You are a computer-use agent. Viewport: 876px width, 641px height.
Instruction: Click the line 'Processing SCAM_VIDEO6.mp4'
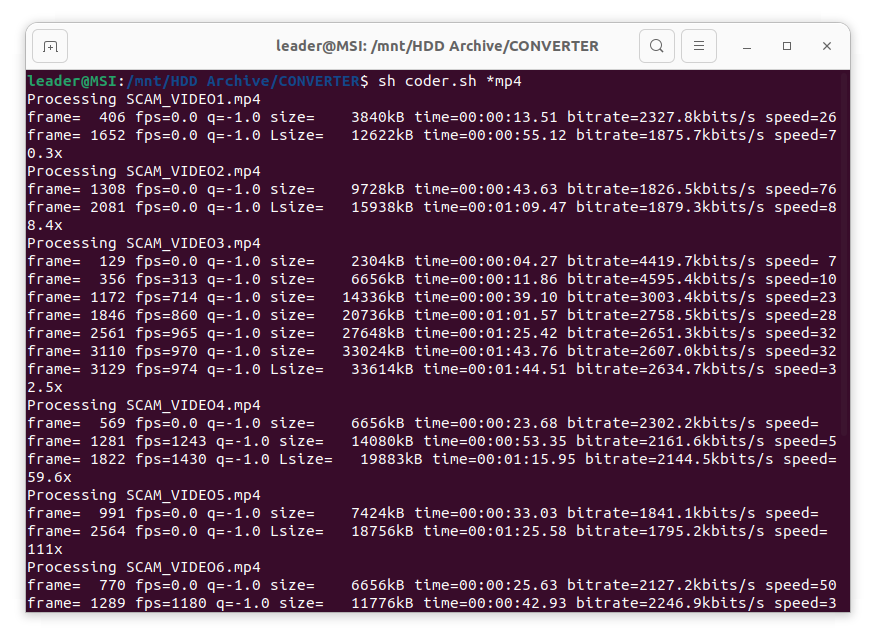[144, 567]
